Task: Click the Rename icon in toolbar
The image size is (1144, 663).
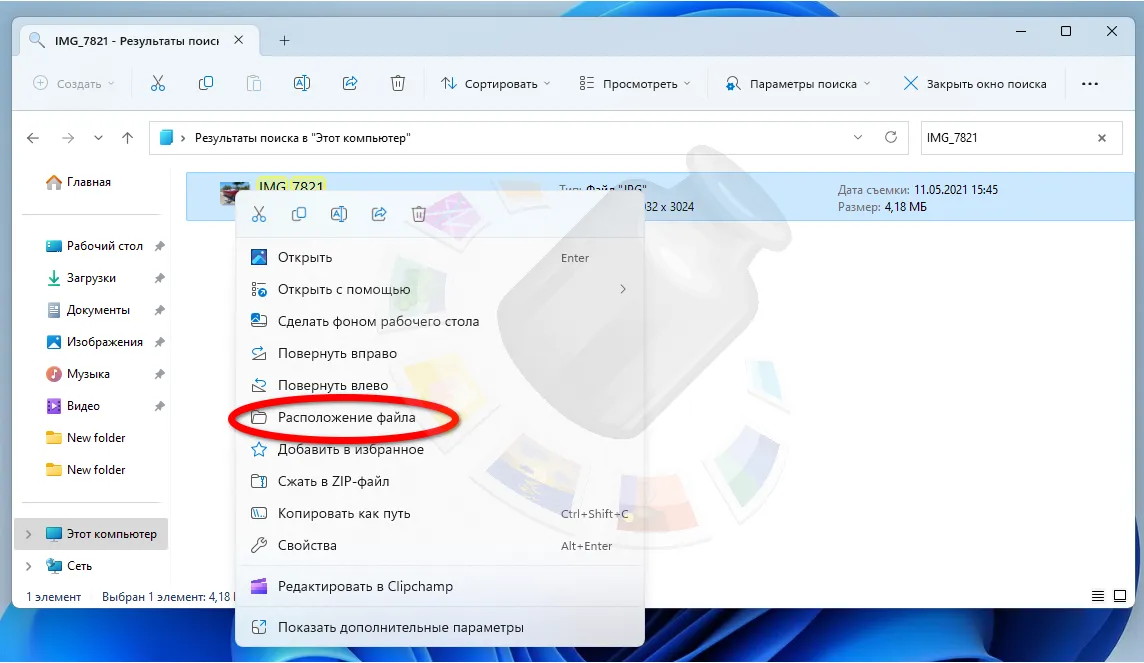Action: pyautogui.click(x=302, y=84)
